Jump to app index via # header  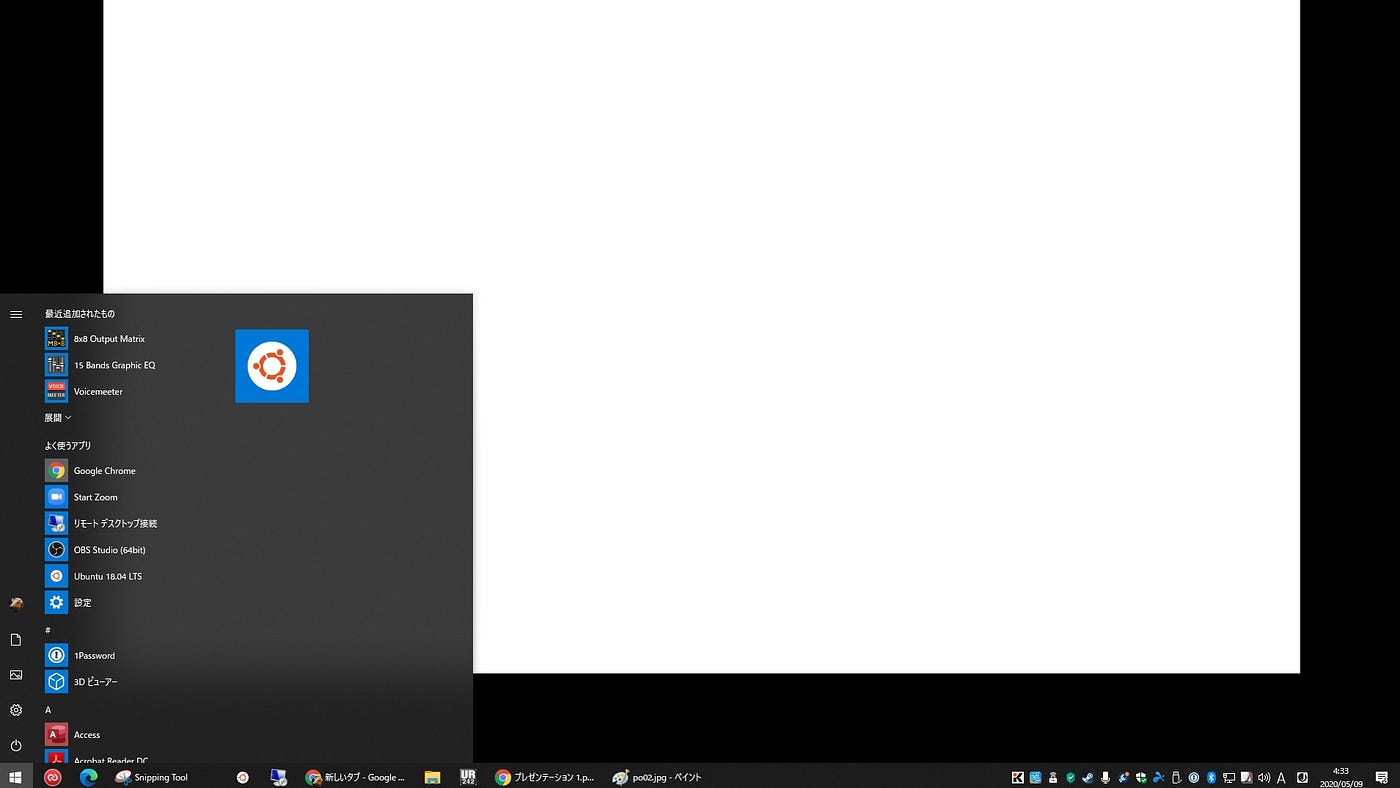(48, 630)
